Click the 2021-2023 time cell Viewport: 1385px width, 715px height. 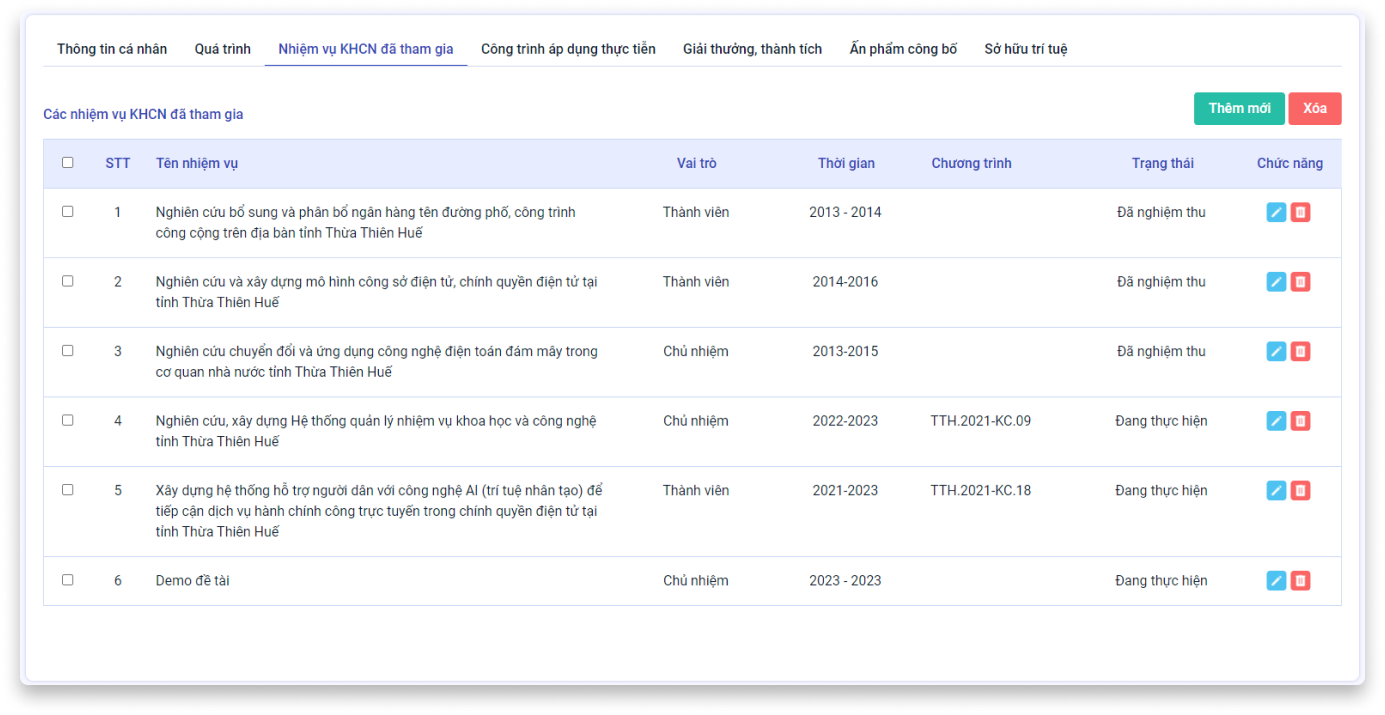(846, 490)
